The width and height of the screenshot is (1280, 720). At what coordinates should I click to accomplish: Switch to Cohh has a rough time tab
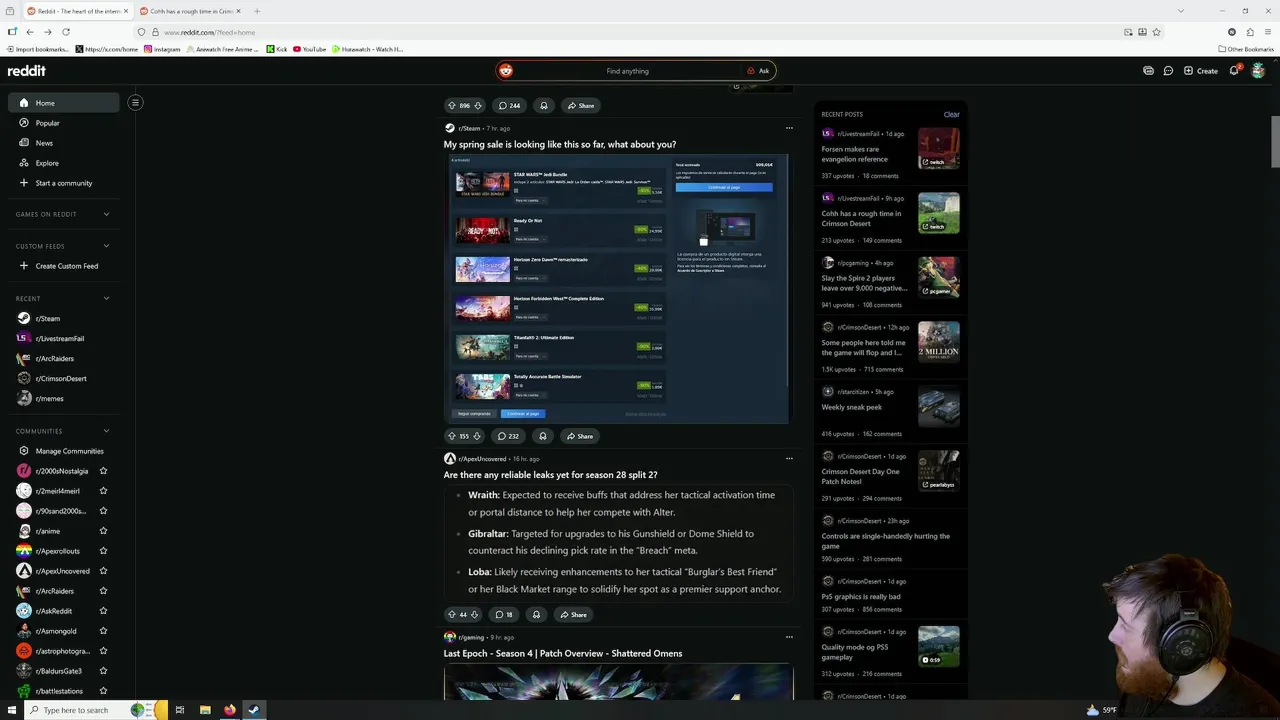190,11
